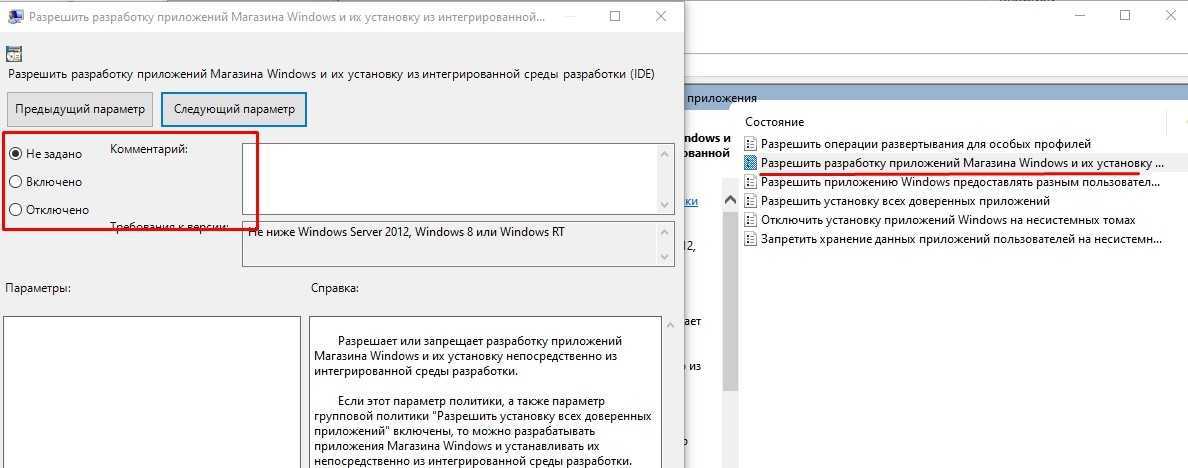Click inside the "Комментарий" text box
This screenshot has width=1188, height=468.
pyautogui.click(x=450, y=178)
